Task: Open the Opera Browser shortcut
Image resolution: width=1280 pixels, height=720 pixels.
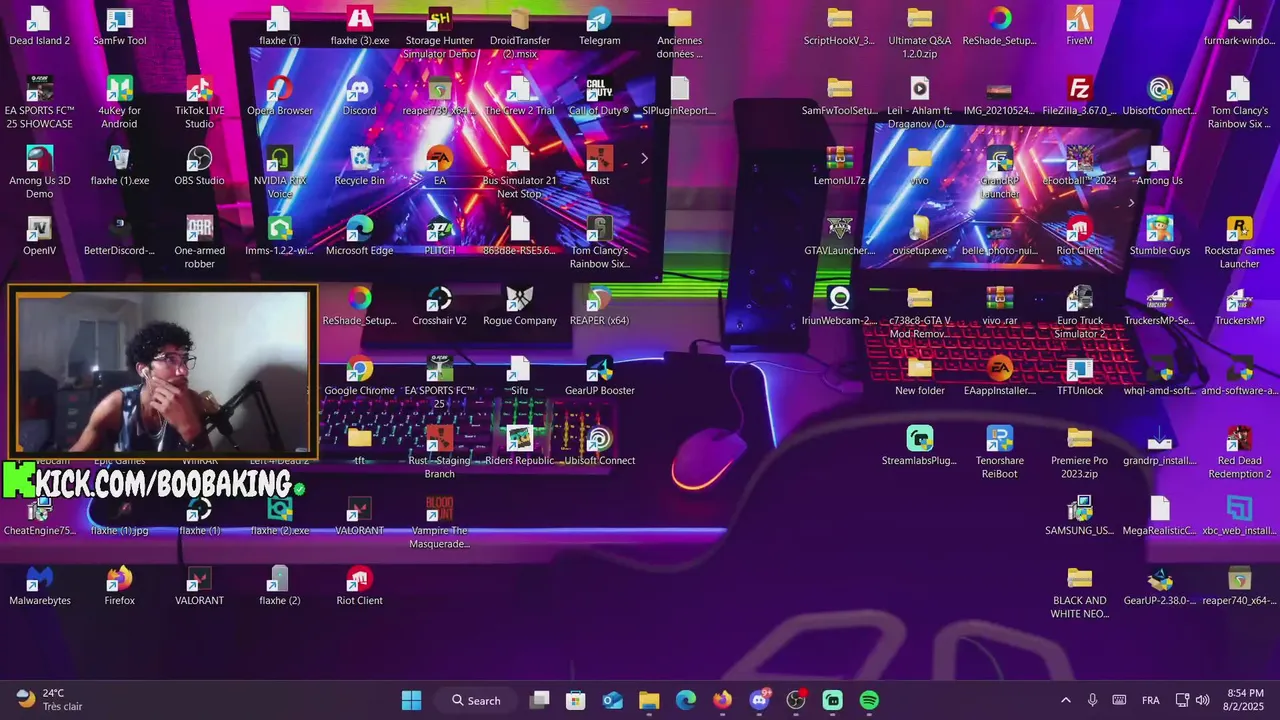Action: (280, 97)
